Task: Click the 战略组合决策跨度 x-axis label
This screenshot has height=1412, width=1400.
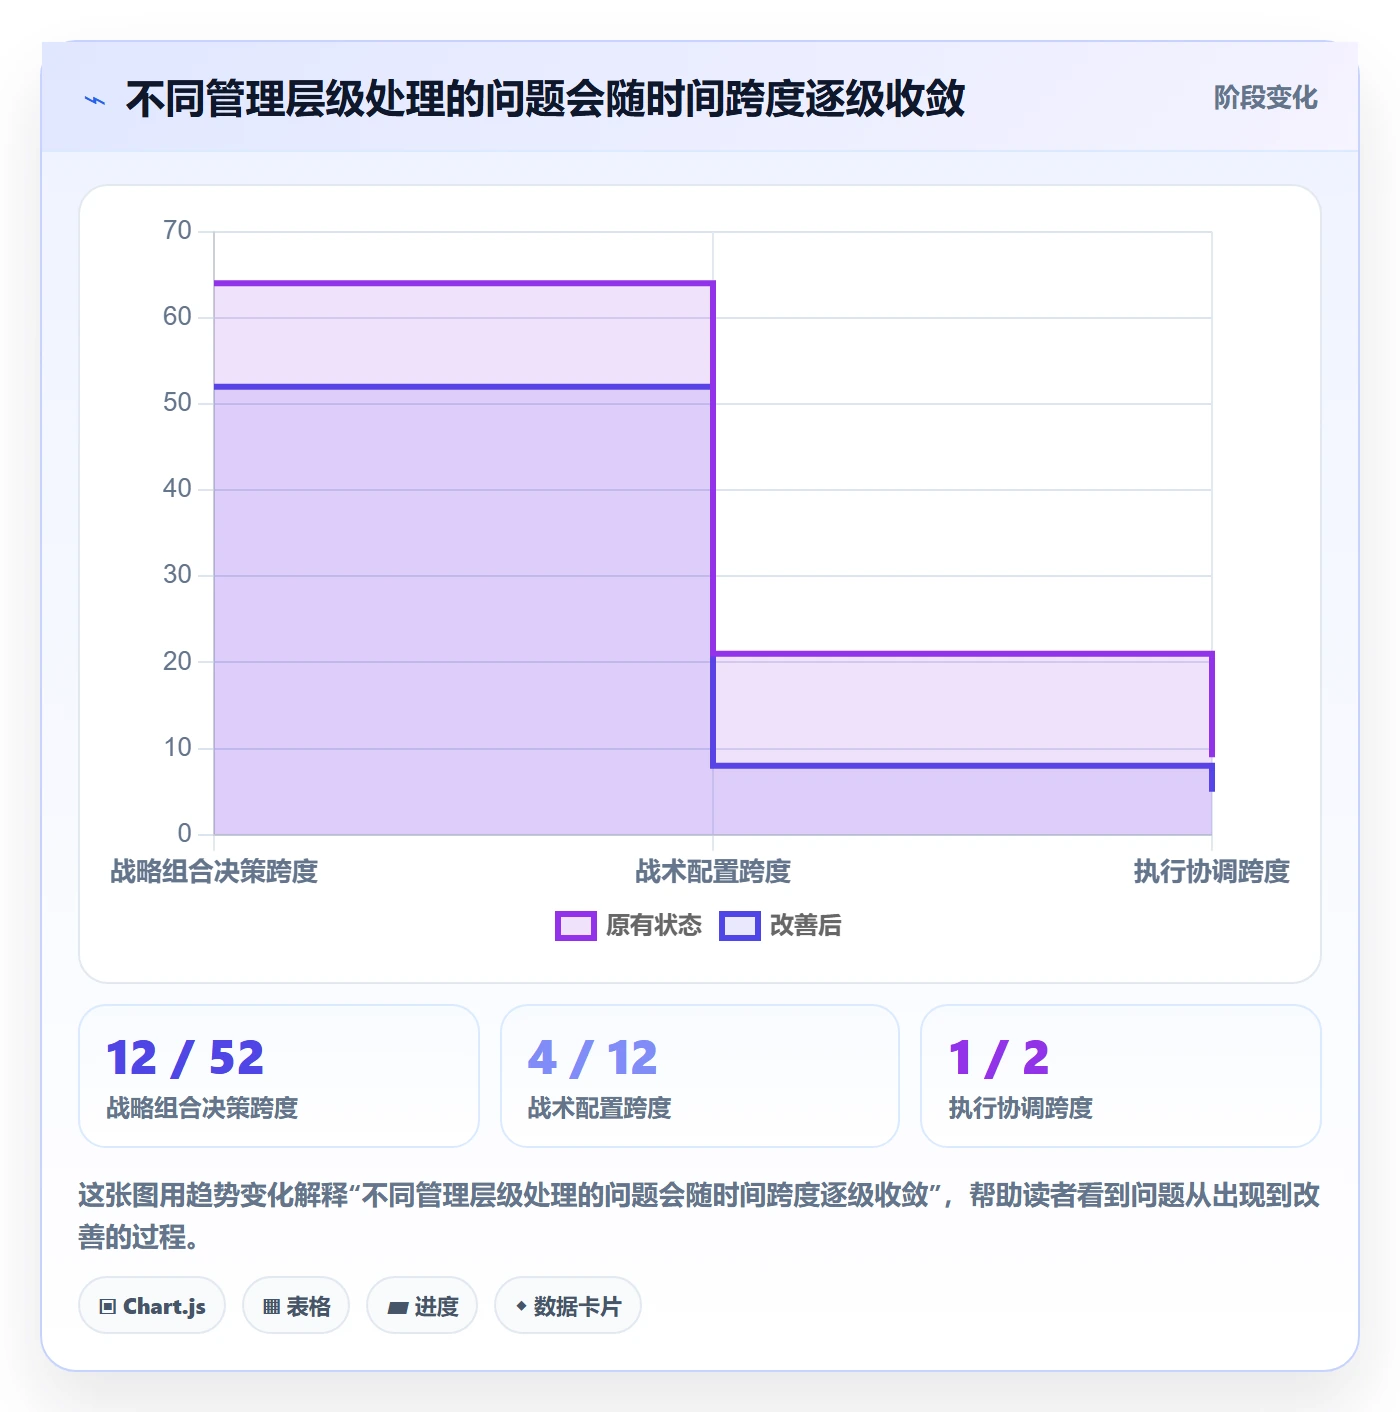Action: tap(214, 872)
